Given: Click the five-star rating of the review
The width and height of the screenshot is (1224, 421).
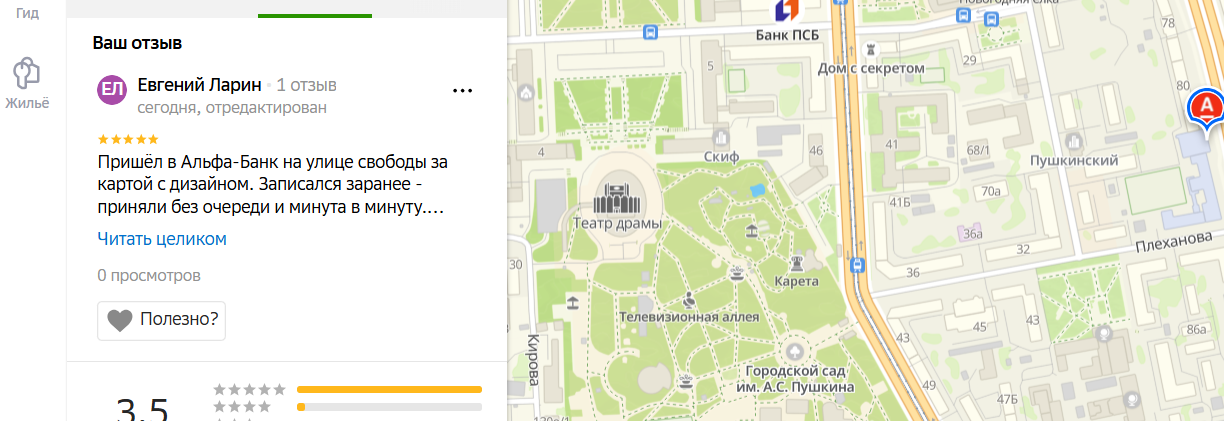Looking at the screenshot, I should [x=128, y=139].
